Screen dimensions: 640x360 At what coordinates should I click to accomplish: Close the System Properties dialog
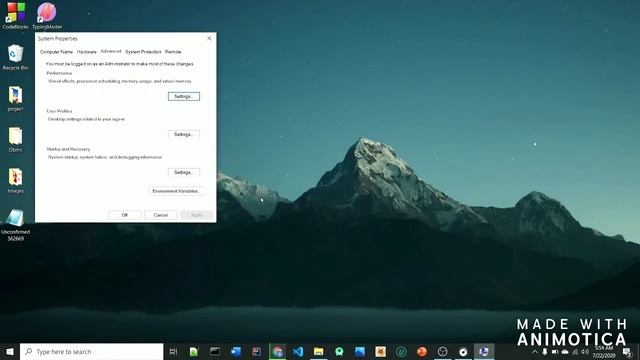point(209,38)
